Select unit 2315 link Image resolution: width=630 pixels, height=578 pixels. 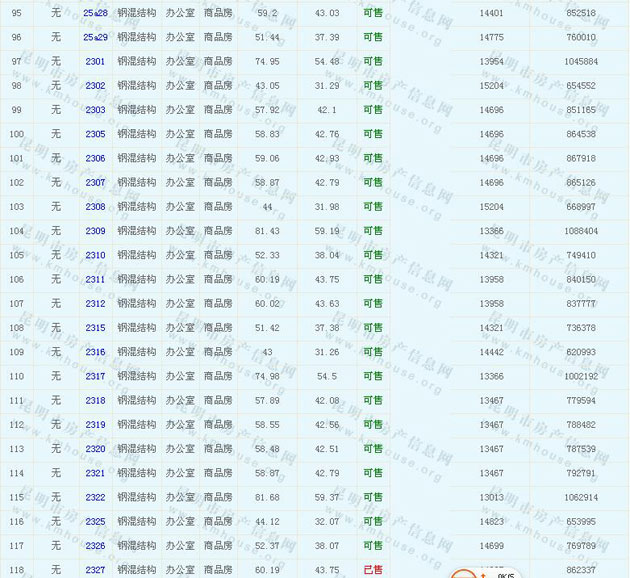95,328
